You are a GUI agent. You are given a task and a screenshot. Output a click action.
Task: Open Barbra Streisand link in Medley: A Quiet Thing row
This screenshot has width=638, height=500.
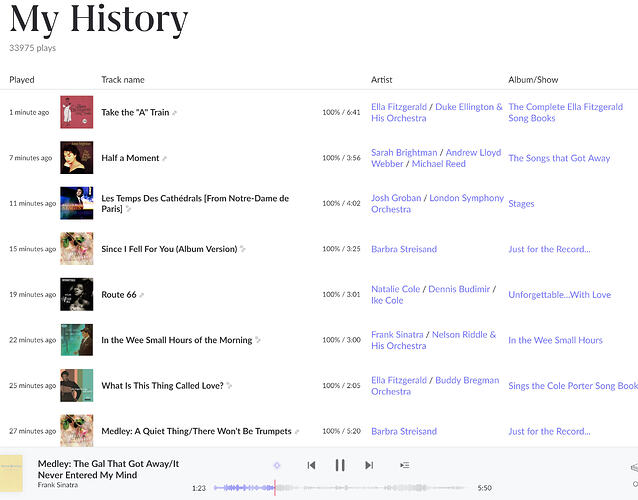(404, 431)
